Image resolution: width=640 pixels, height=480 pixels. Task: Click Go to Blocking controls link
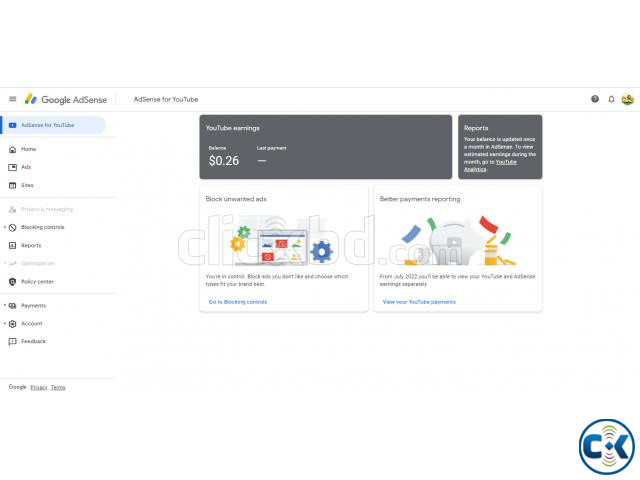coord(238,302)
